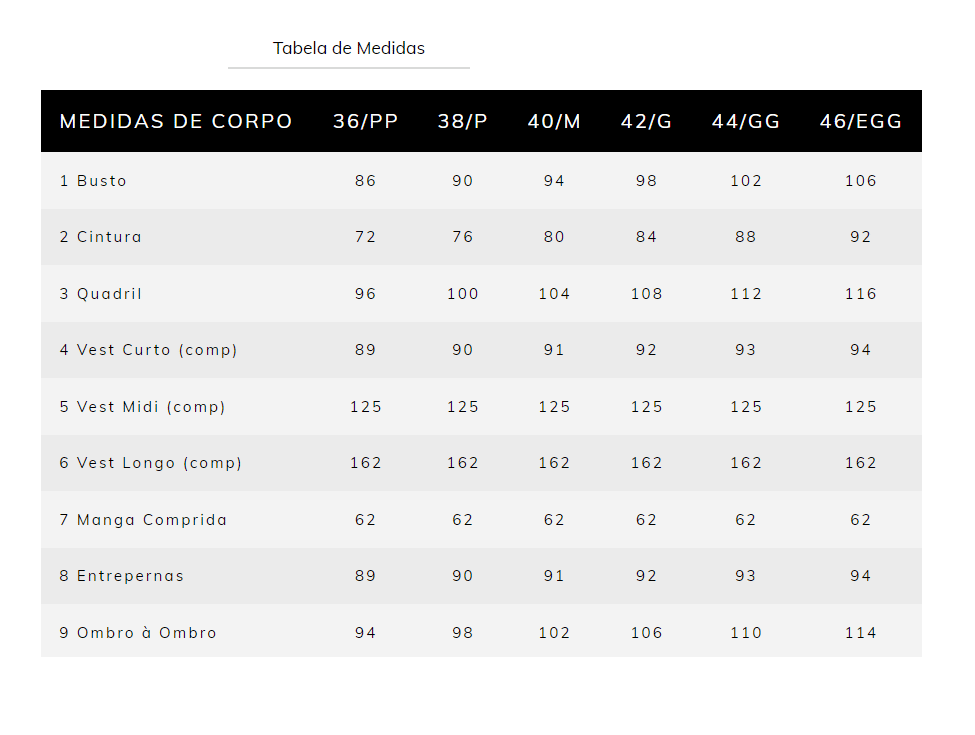Select the 38/P size column header

[x=462, y=121]
